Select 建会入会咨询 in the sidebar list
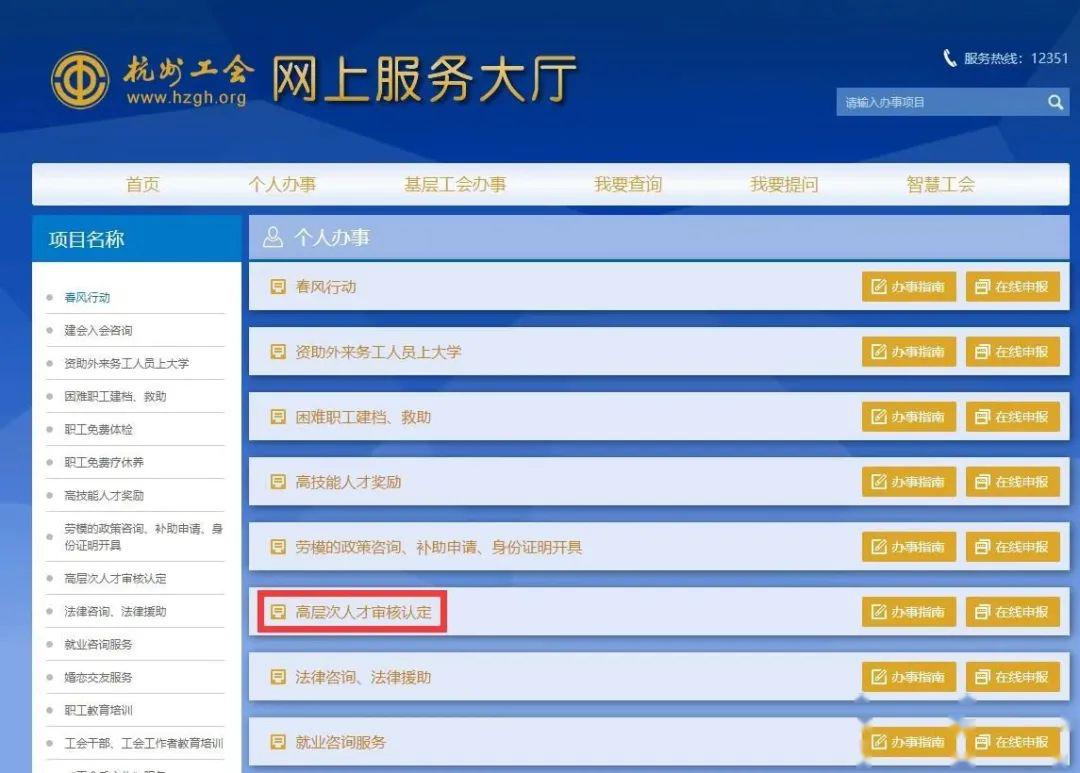This screenshot has height=773, width=1080. 98,331
